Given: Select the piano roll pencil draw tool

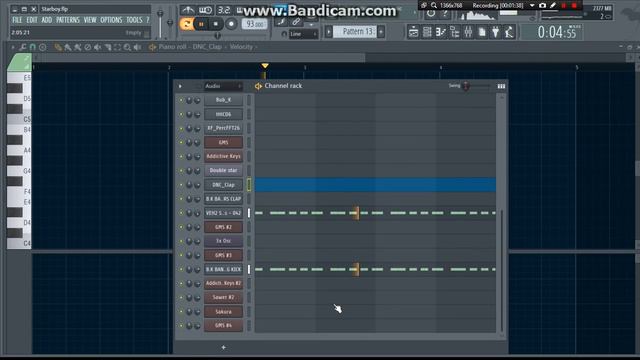Looking at the screenshot, I should 58,47.
